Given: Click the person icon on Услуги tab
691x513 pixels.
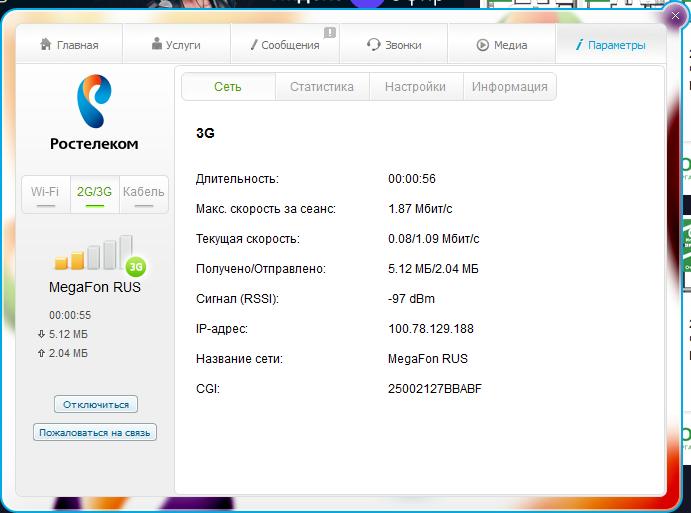Looking at the screenshot, I should point(157,45).
